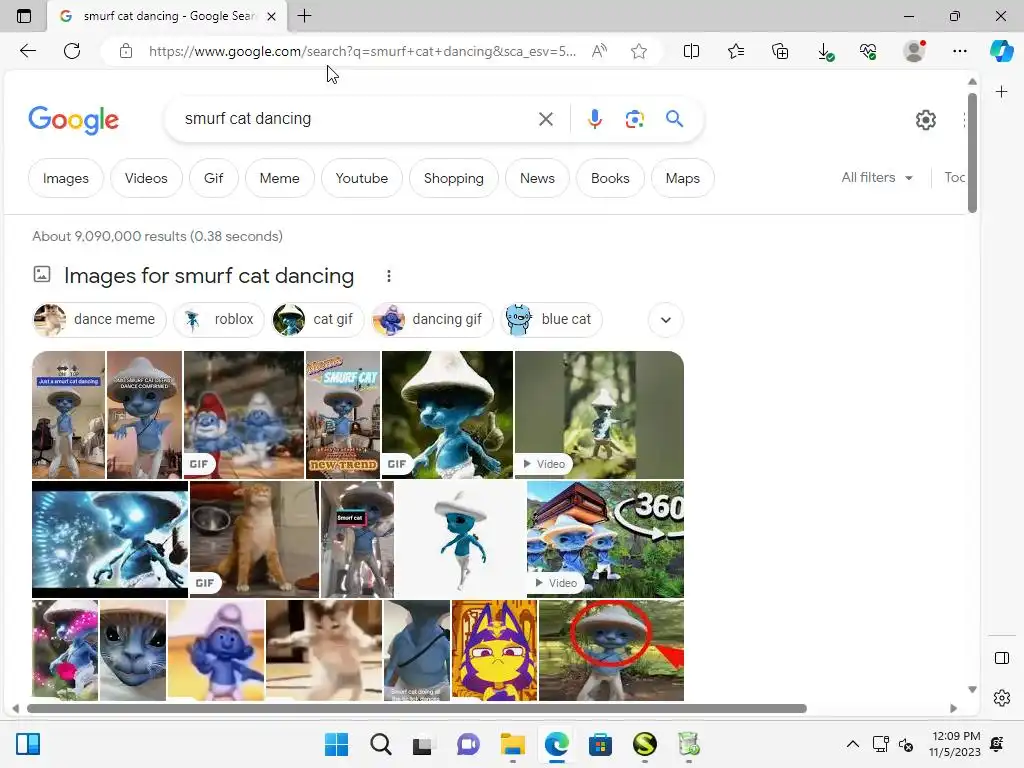The width and height of the screenshot is (1024, 768).
Task: Open three-dot menu beside Images heading
Action: click(389, 276)
